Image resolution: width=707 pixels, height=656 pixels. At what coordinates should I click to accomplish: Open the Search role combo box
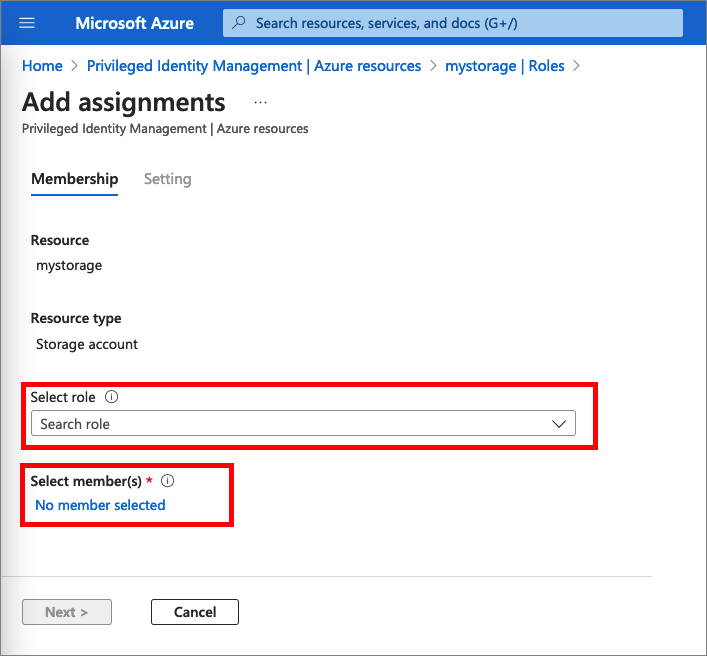coord(303,423)
